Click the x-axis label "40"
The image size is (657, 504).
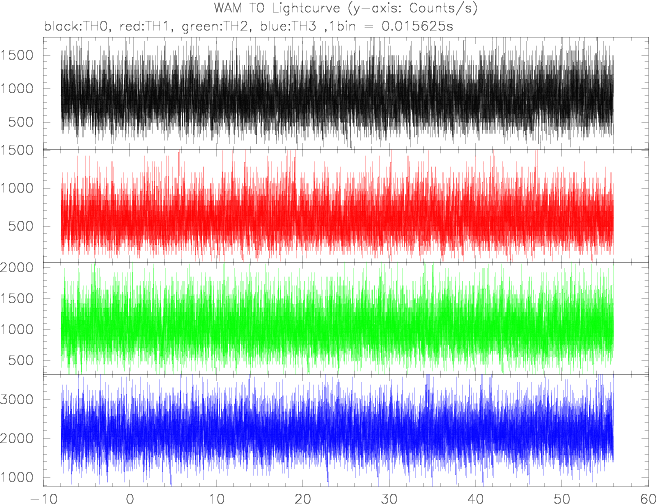pyautogui.click(x=475, y=499)
